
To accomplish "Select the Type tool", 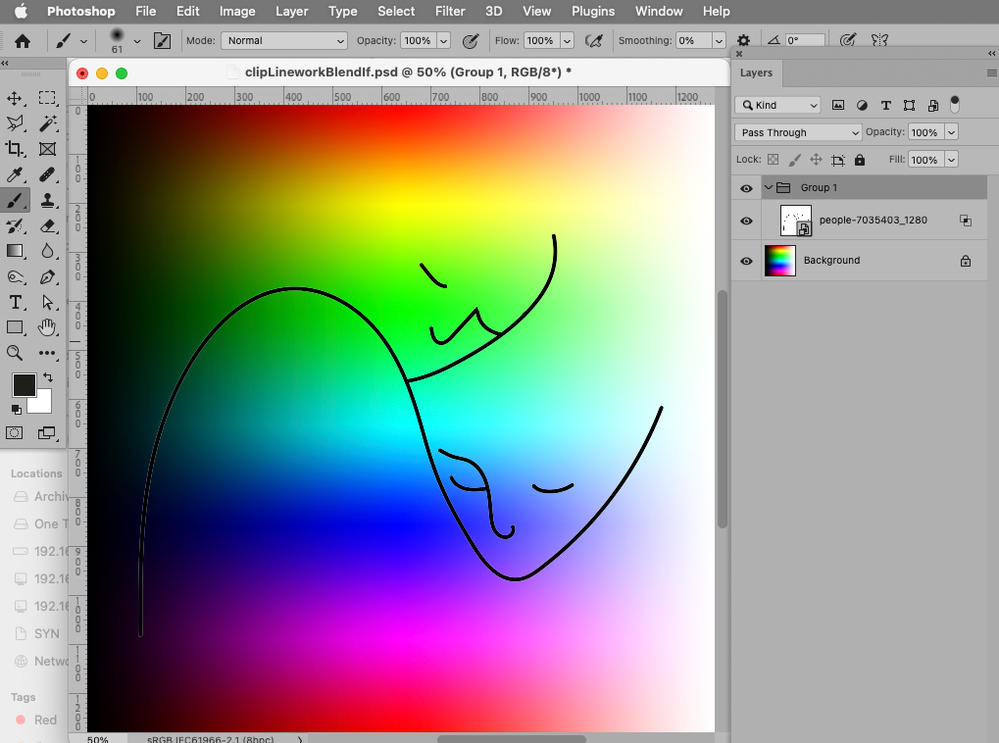I will click(x=15, y=302).
